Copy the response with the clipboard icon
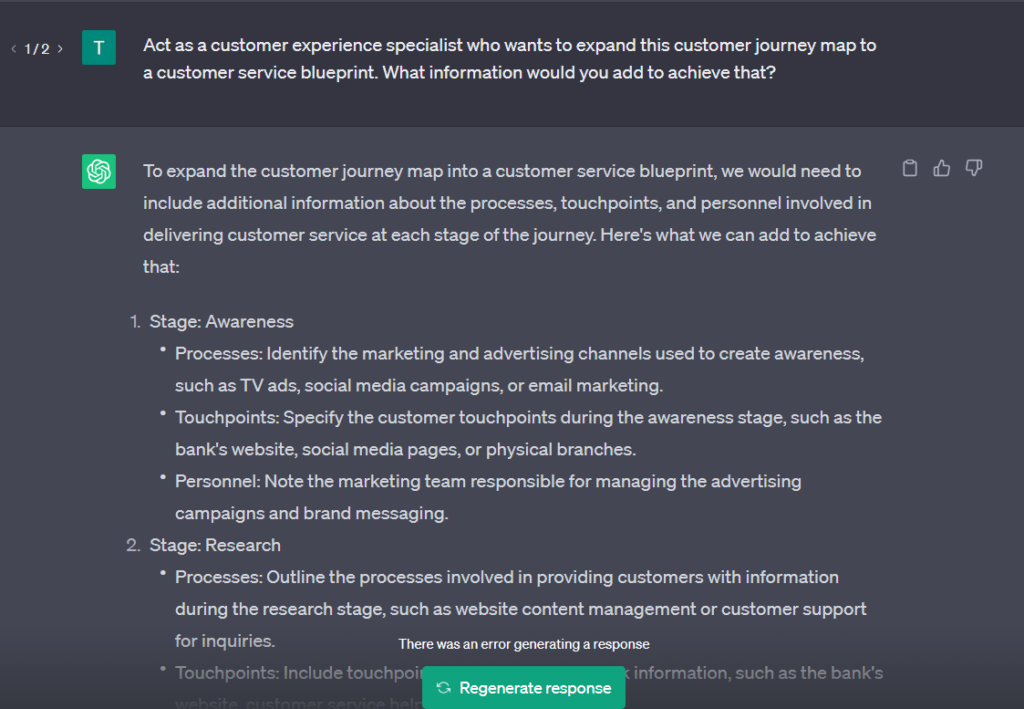 (910, 168)
